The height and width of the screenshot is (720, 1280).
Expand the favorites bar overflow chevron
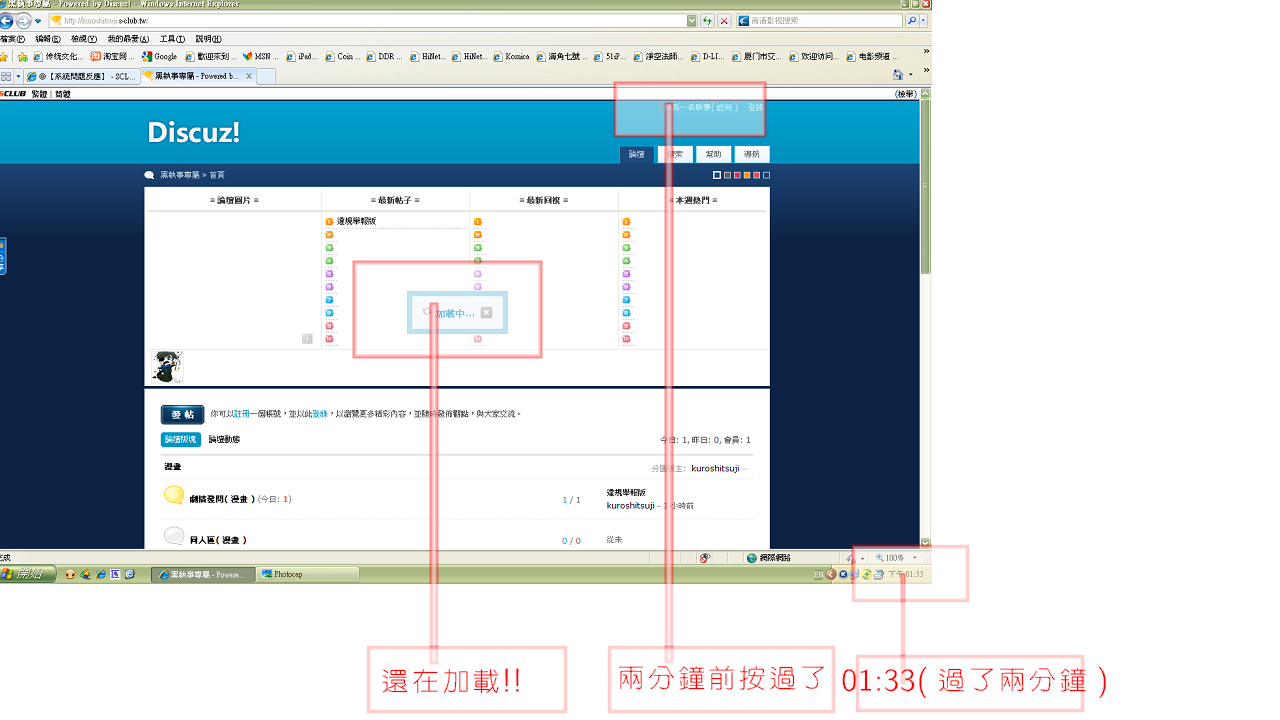(926, 52)
